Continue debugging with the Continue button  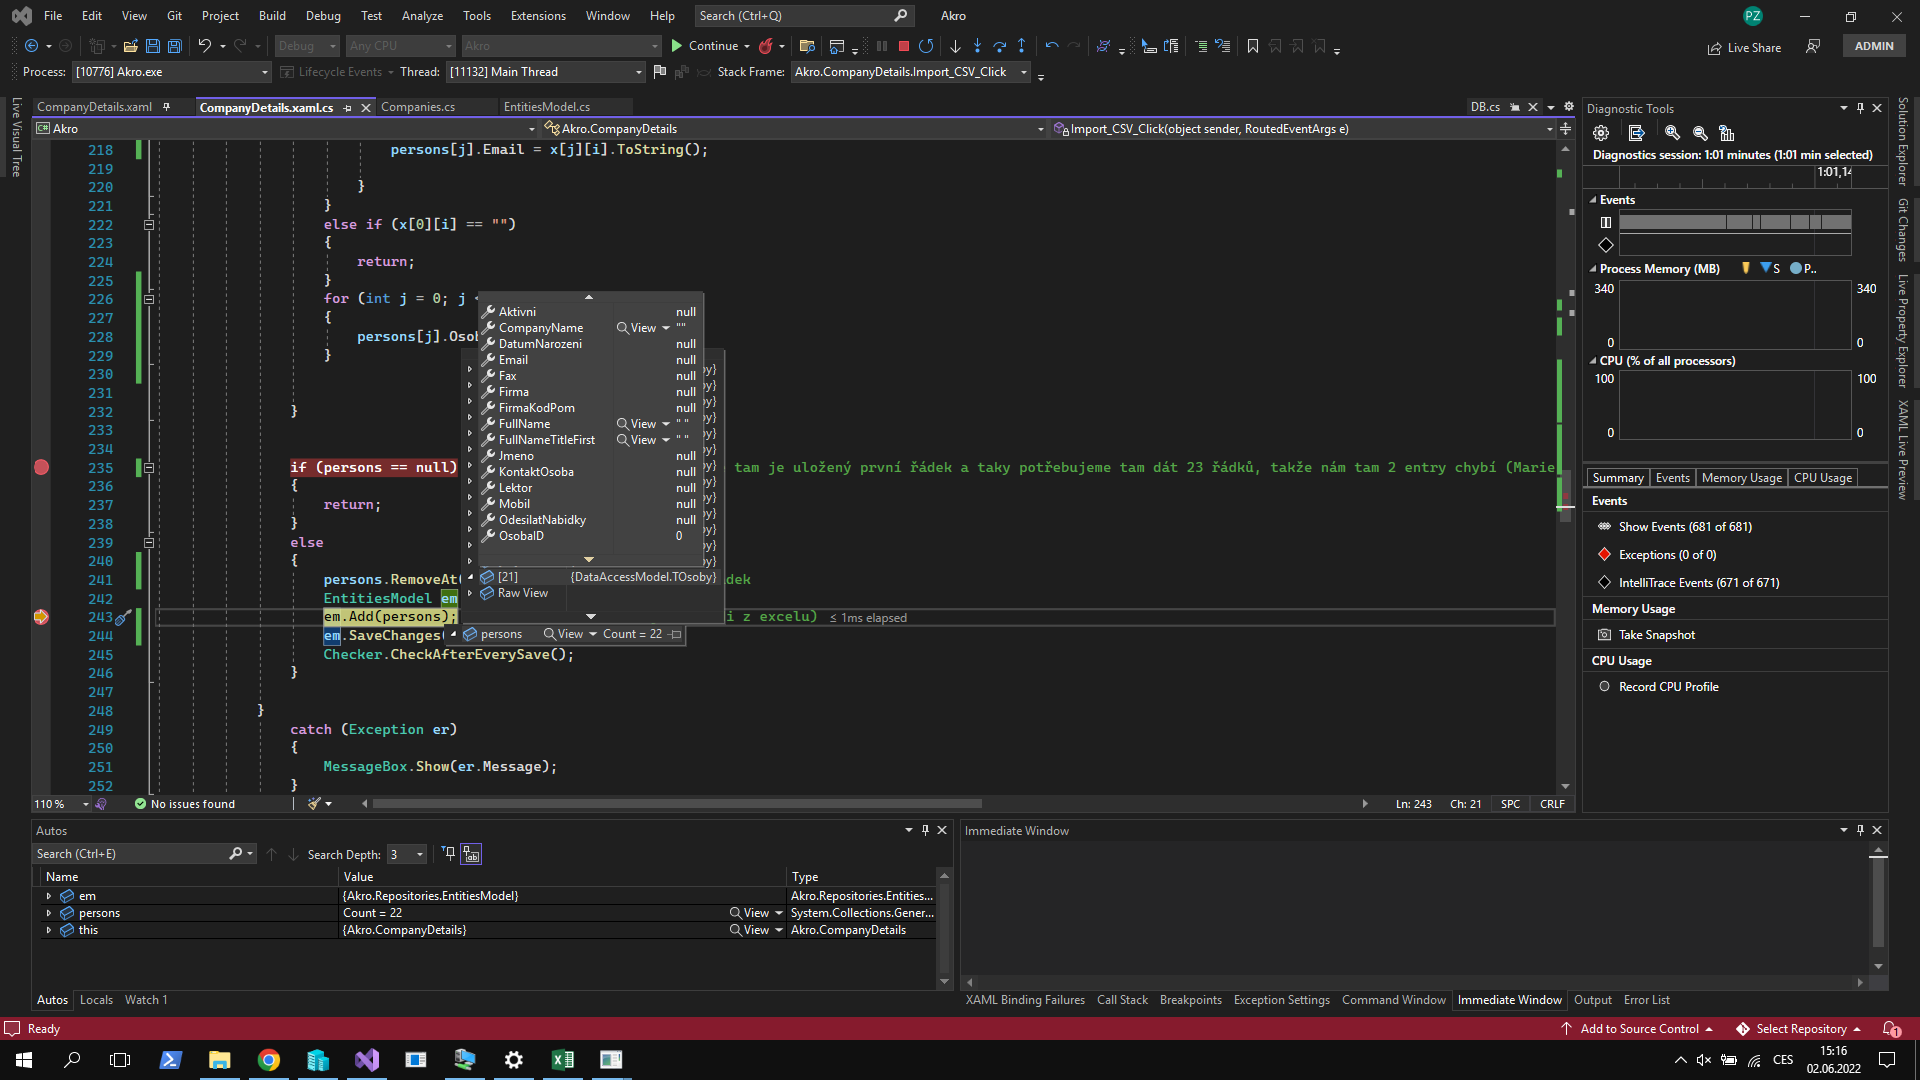tap(704, 46)
